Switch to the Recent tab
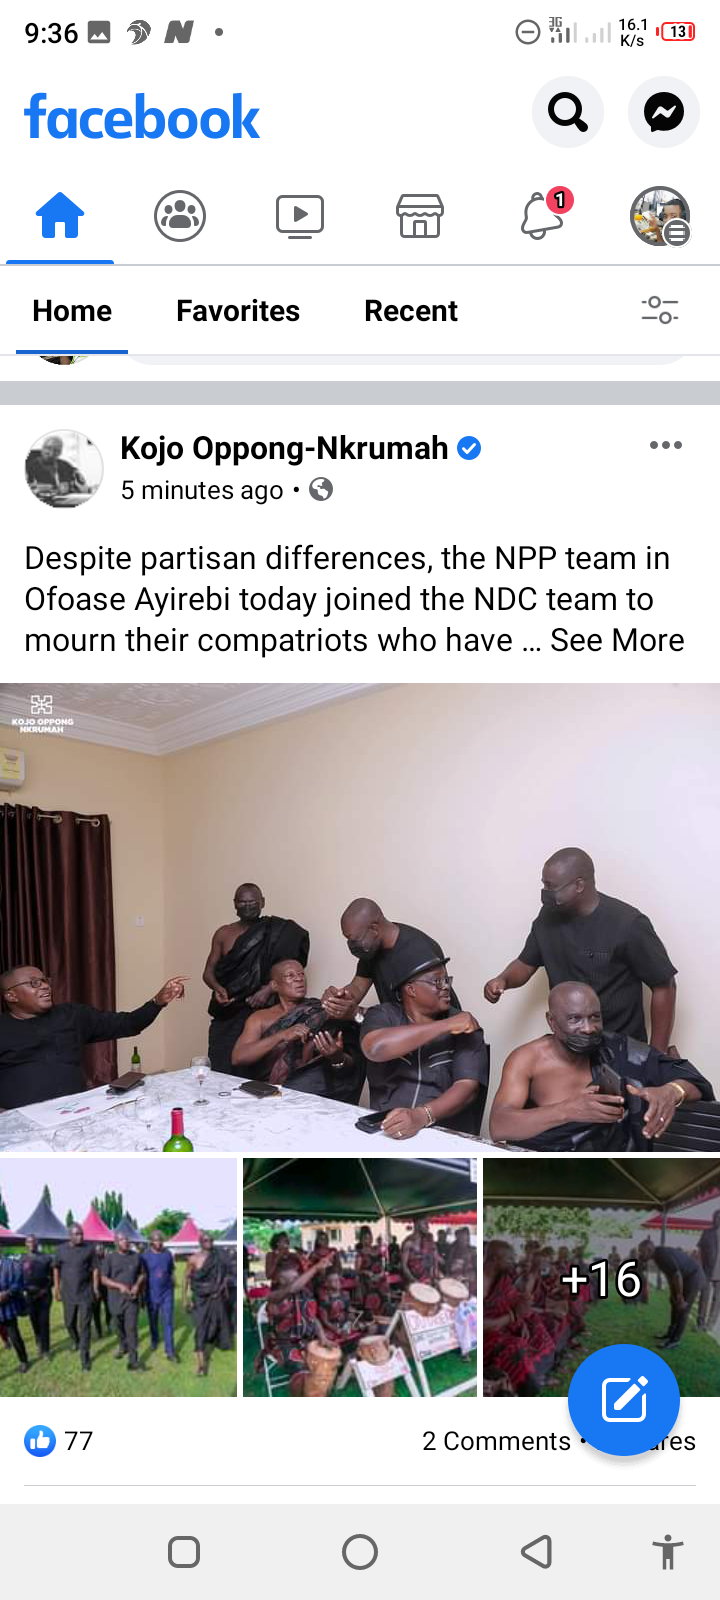The height and width of the screenshot is (1600, 720). [411, 311]
